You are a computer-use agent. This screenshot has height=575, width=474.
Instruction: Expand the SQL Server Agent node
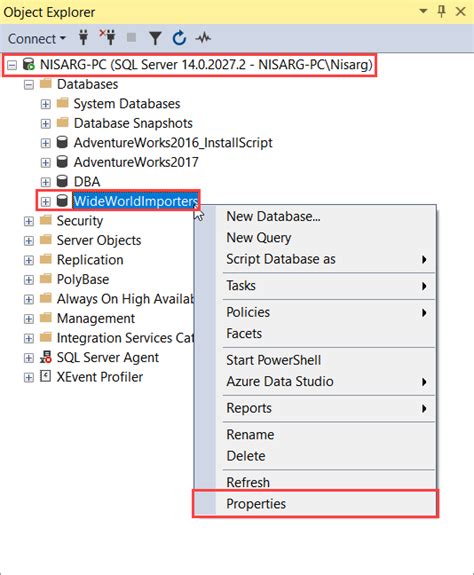click(29, 358)
